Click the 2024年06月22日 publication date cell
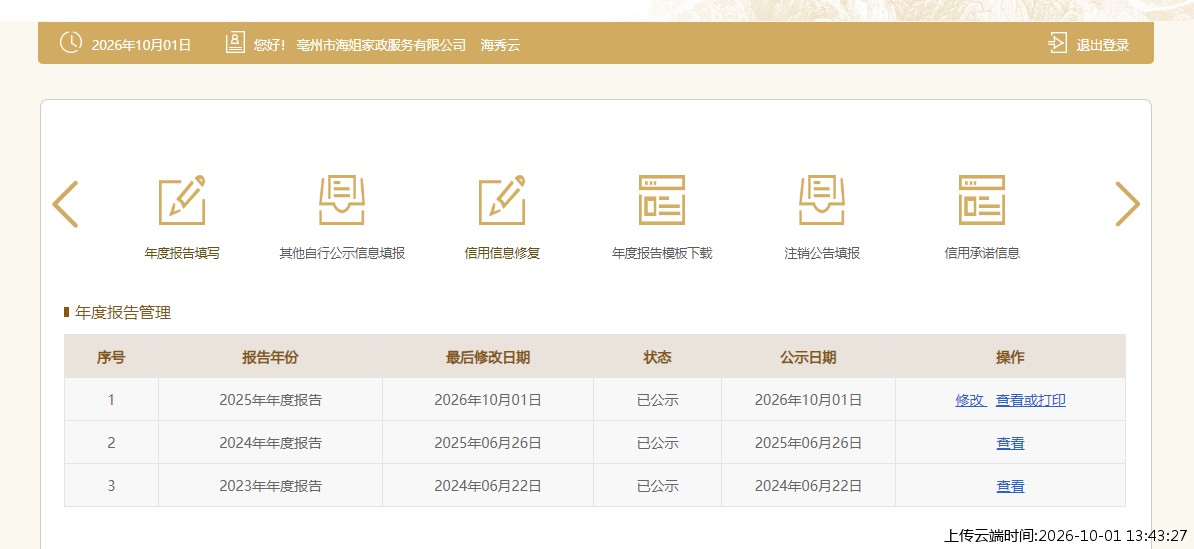The width and height of the screenshot is (1194, 549). point(808,486)
